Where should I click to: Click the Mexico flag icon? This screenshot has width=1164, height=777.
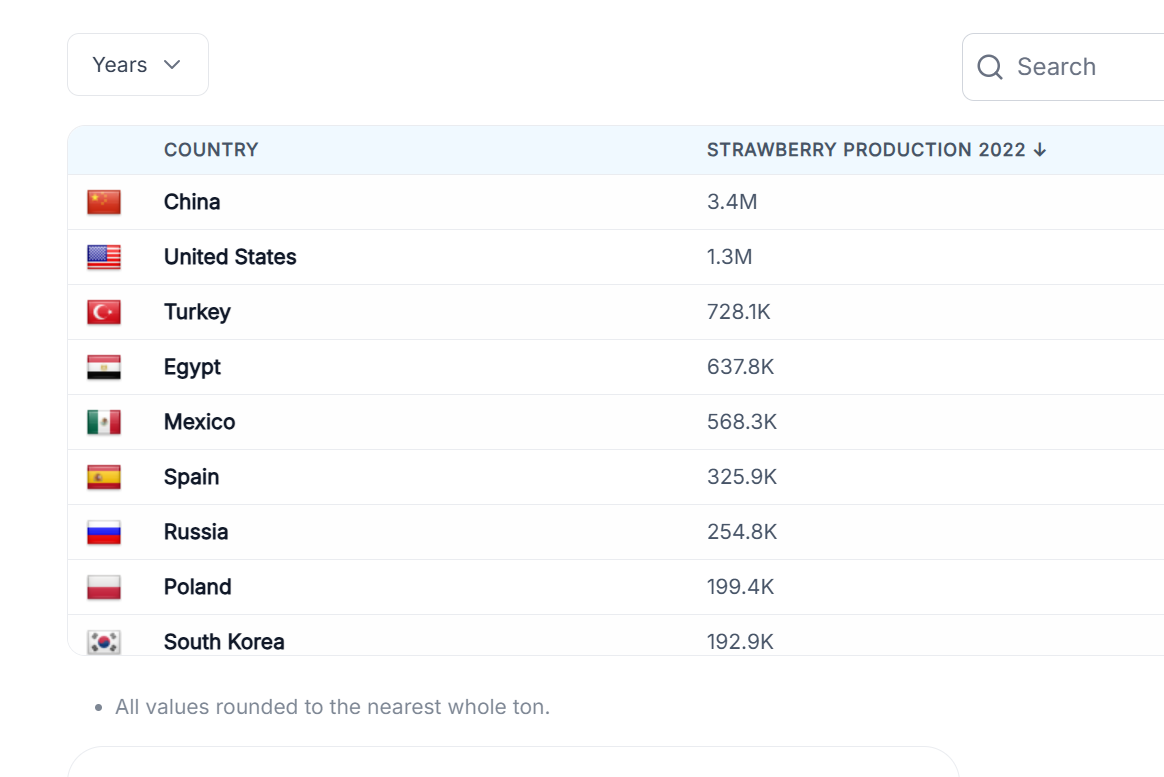click(104, 422)
